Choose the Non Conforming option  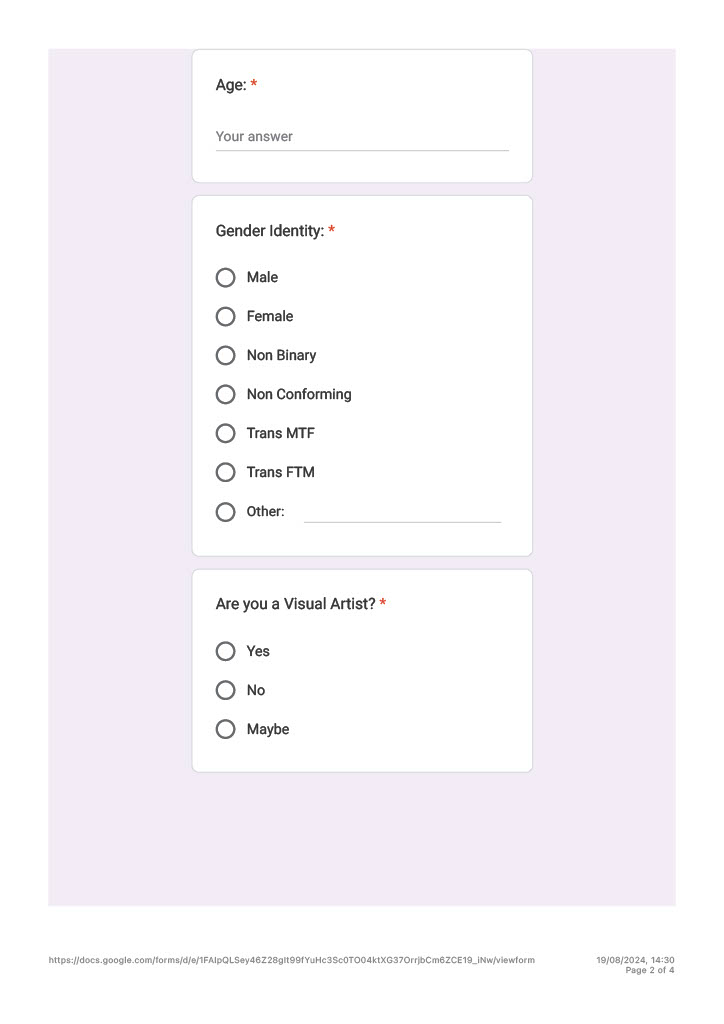(225, 394)
